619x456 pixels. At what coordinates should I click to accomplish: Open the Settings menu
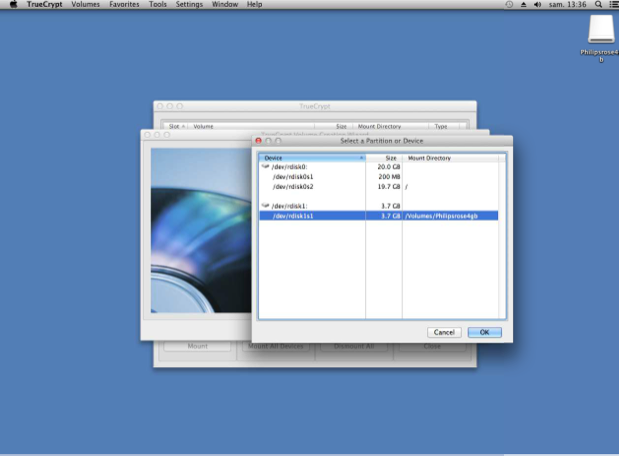click(x=189, y=4)
